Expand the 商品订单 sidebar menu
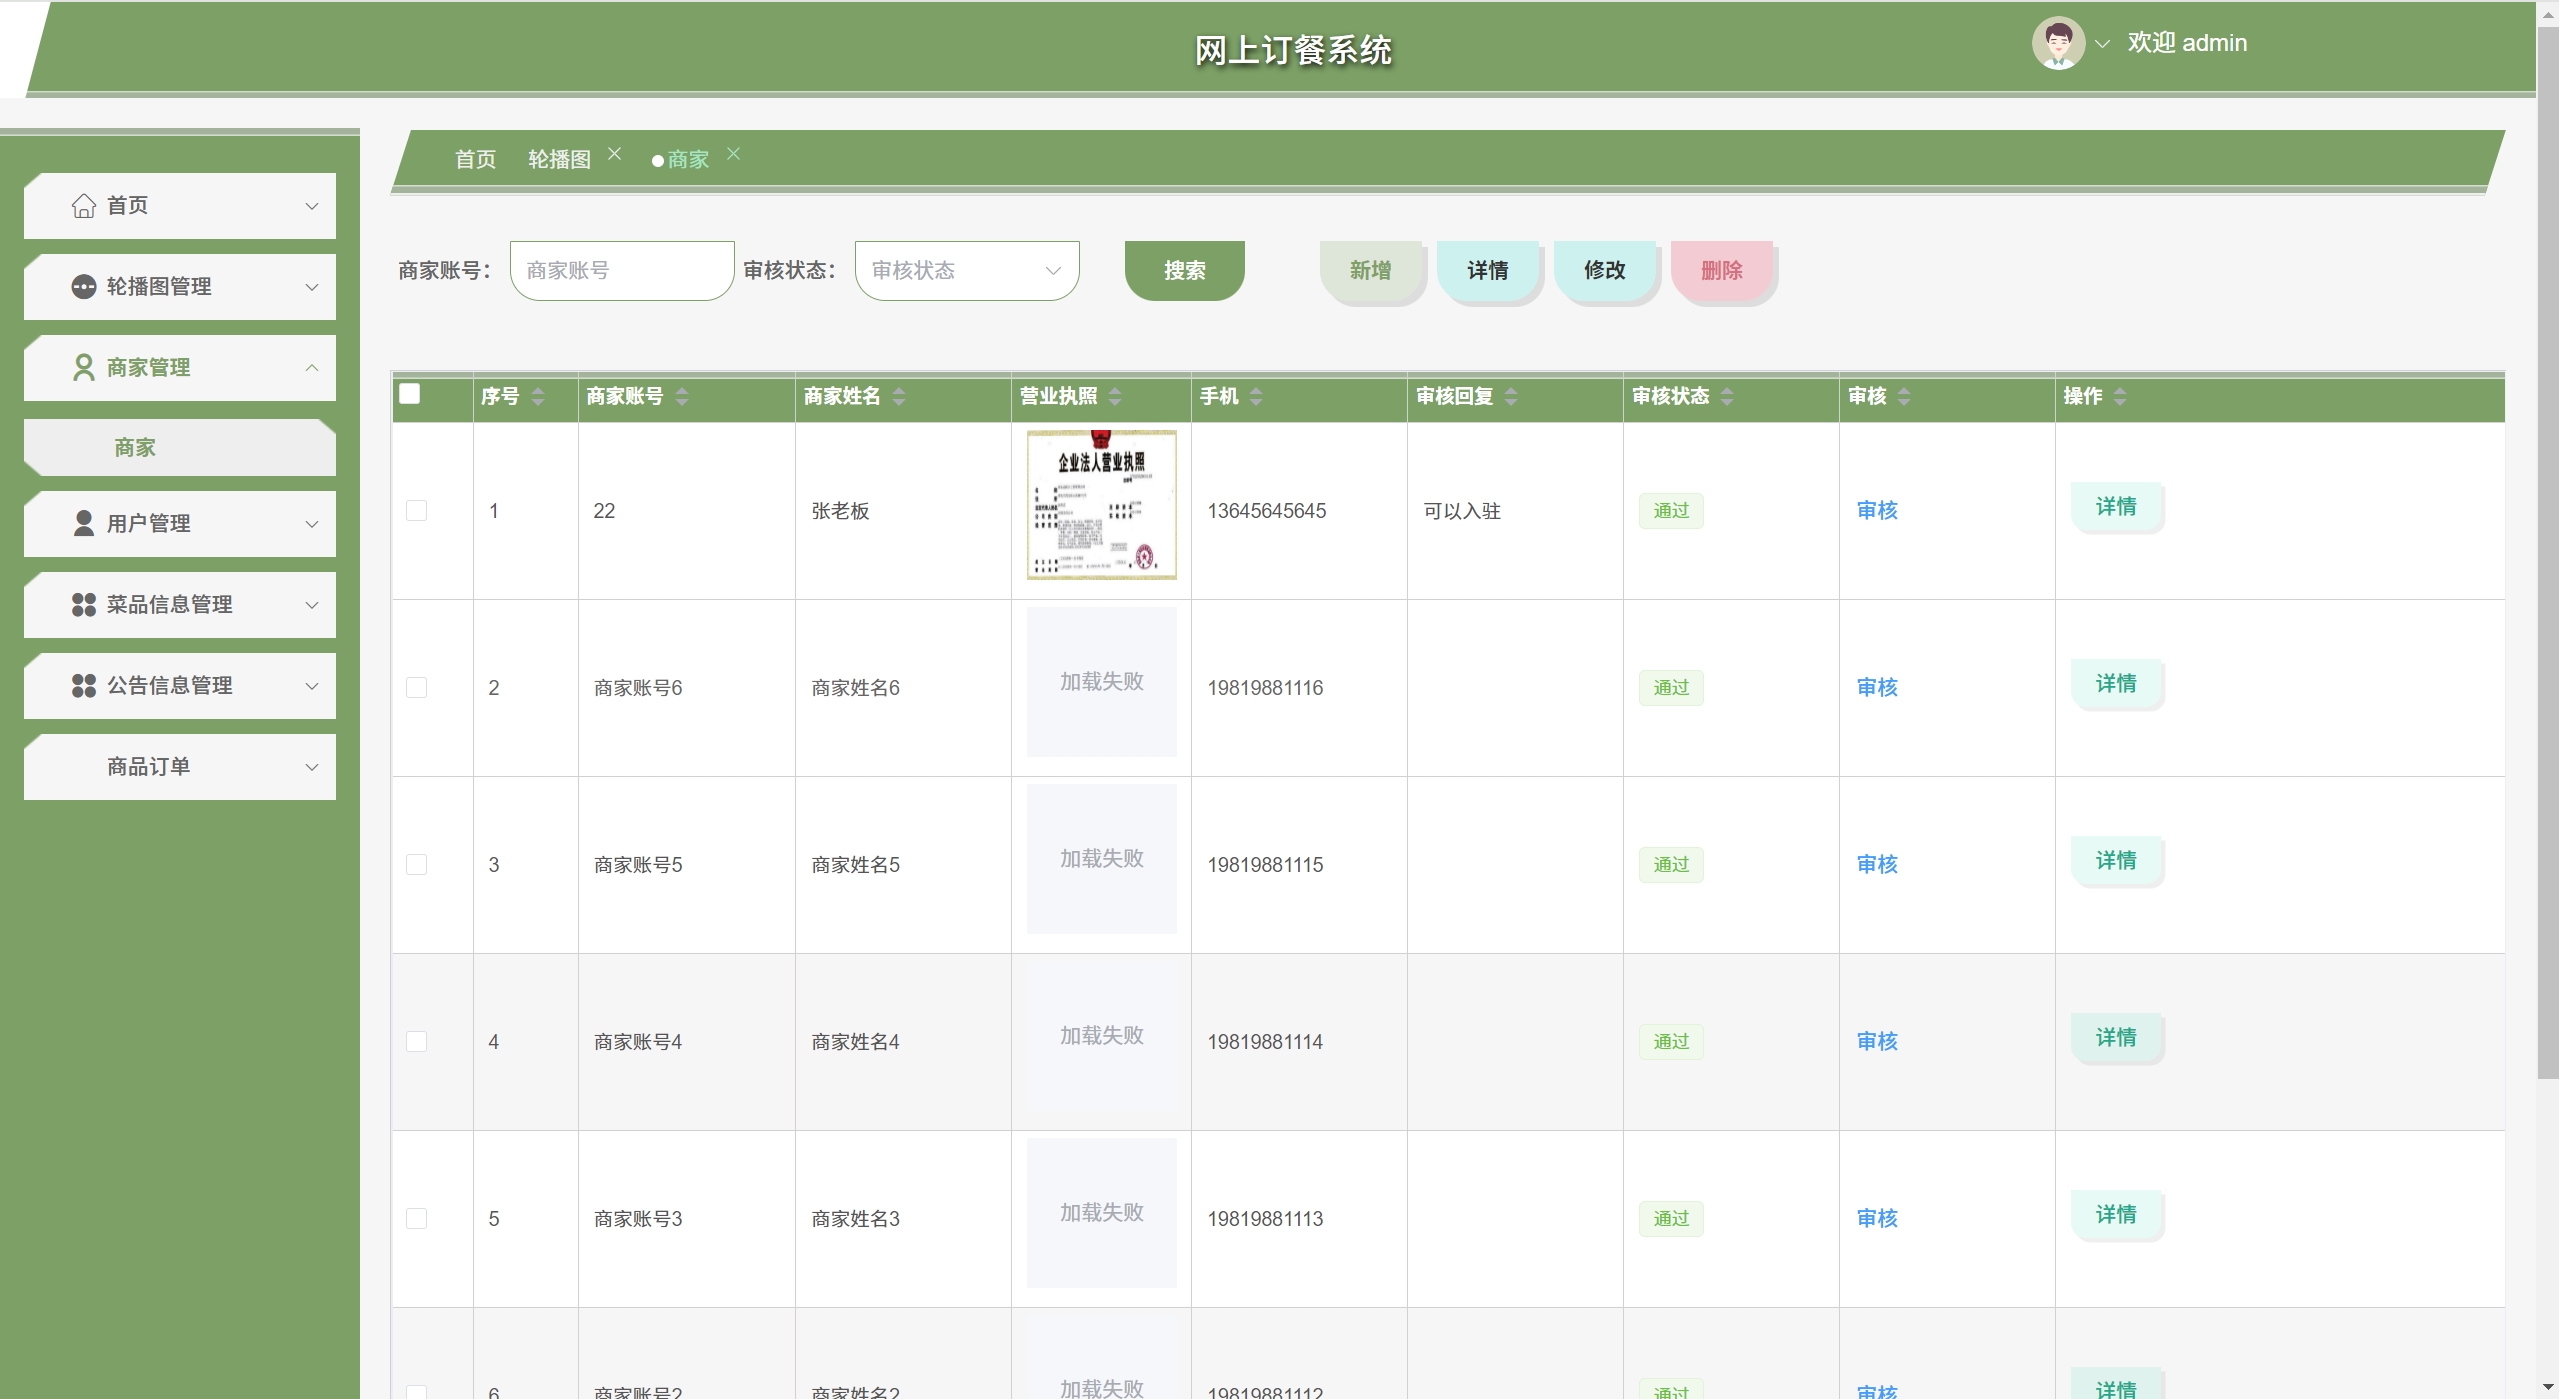The height and width of the screenshot is (1399, 2559). pyautogui.click(x=311, y=767)
